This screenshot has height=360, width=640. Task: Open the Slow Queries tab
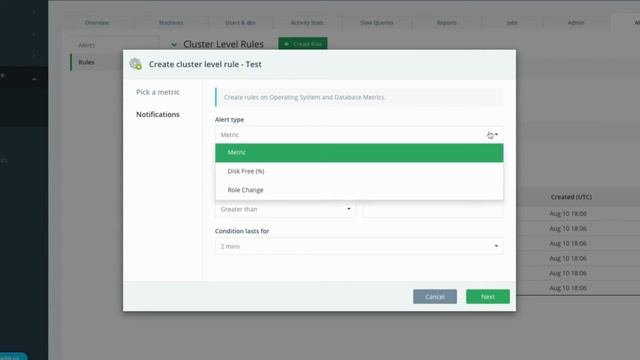click(x=377, y=23)
